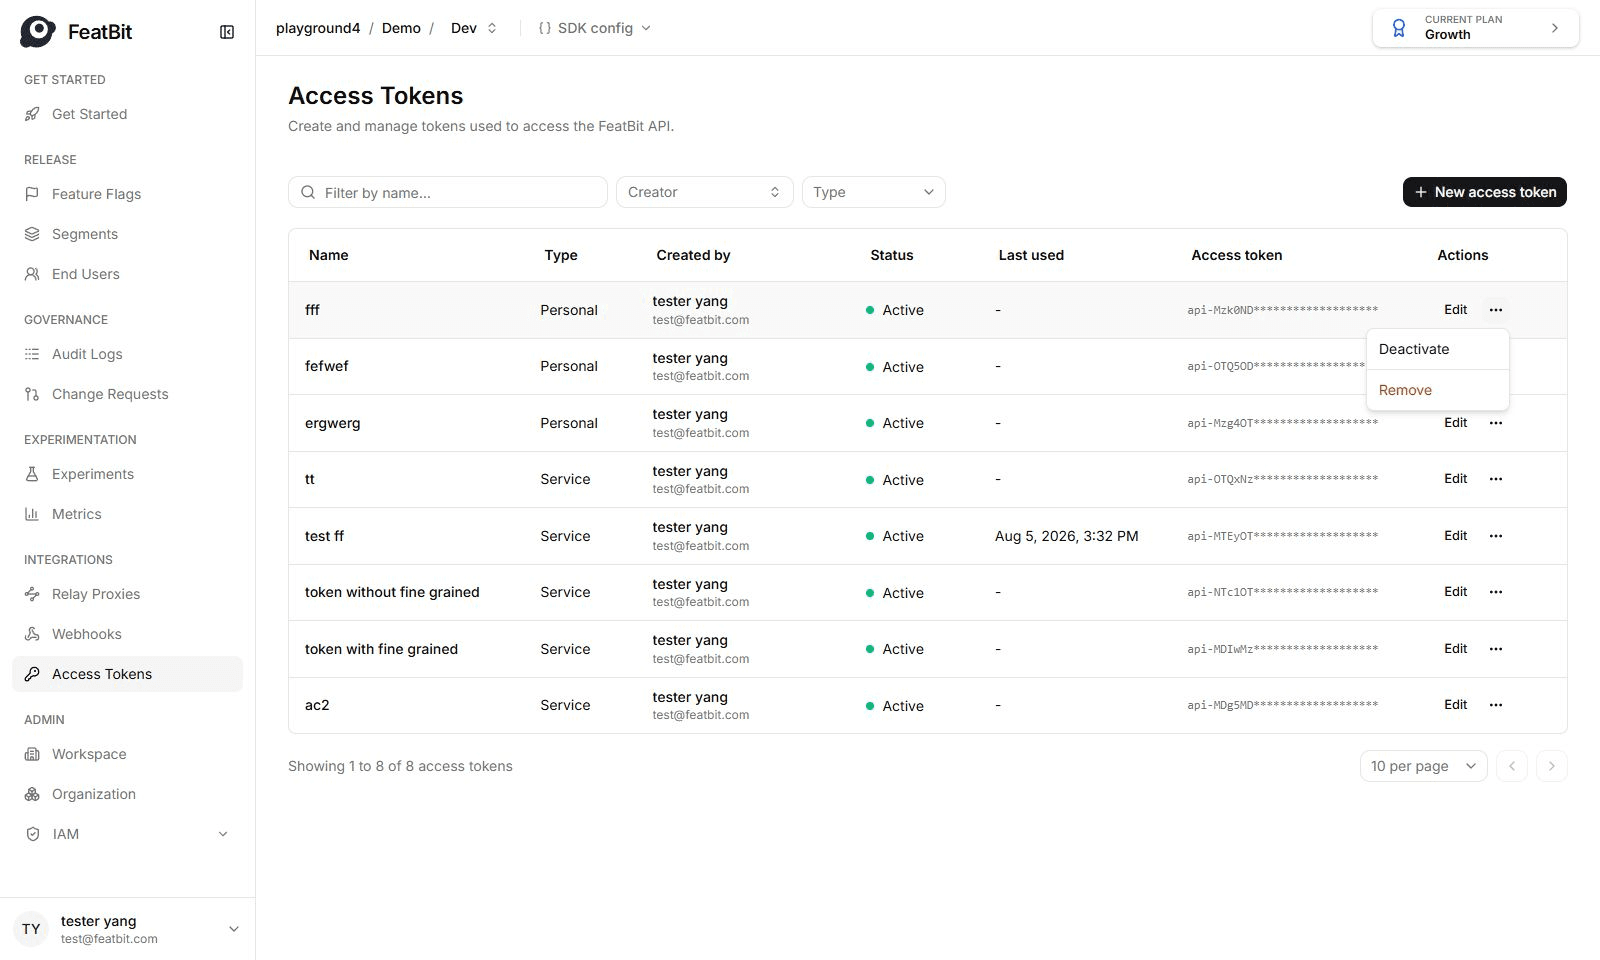The width and height of the screenshot is (1600, 960).
Task: Click the Last used column header
Action: click(1031, 255)
